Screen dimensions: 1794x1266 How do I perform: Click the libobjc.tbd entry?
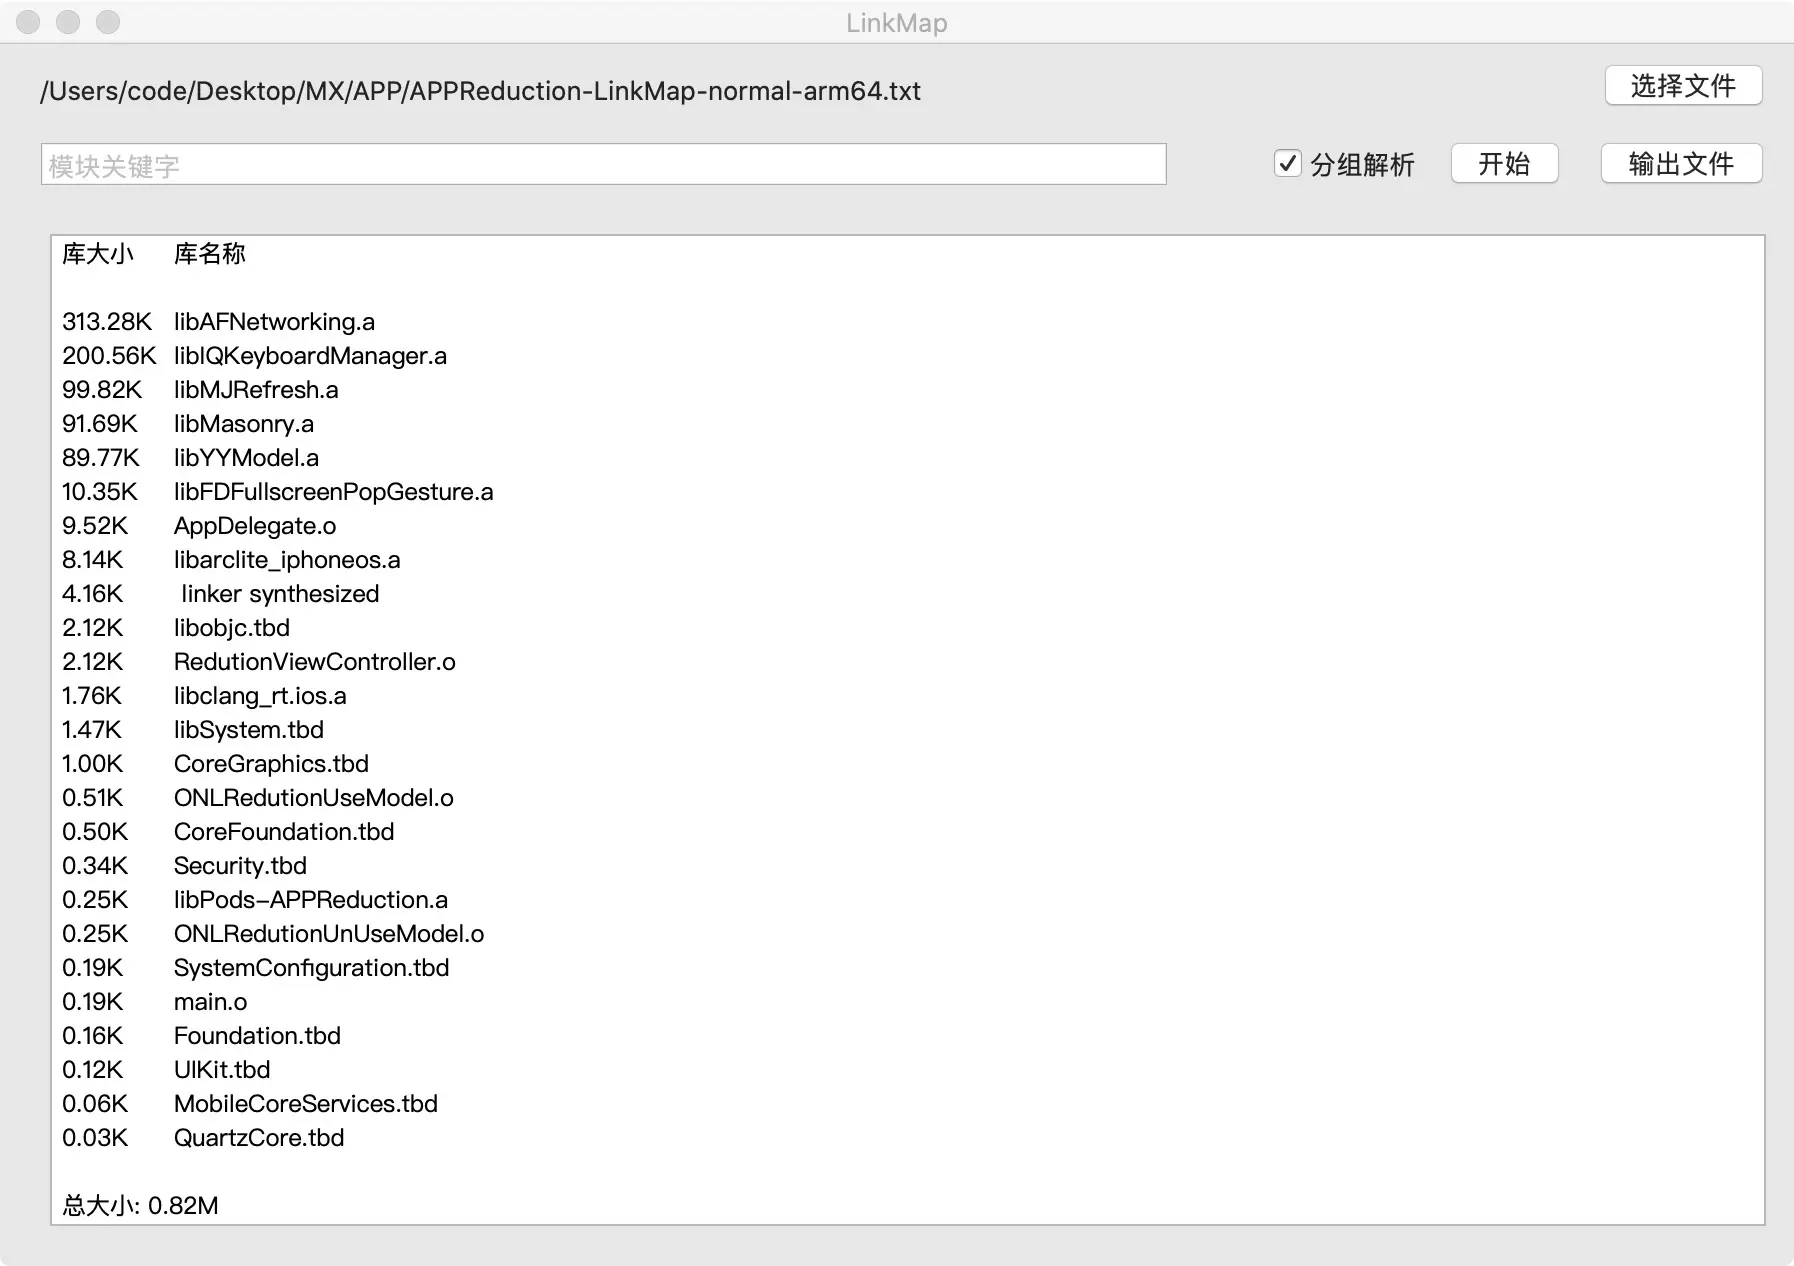coord(232,628)
